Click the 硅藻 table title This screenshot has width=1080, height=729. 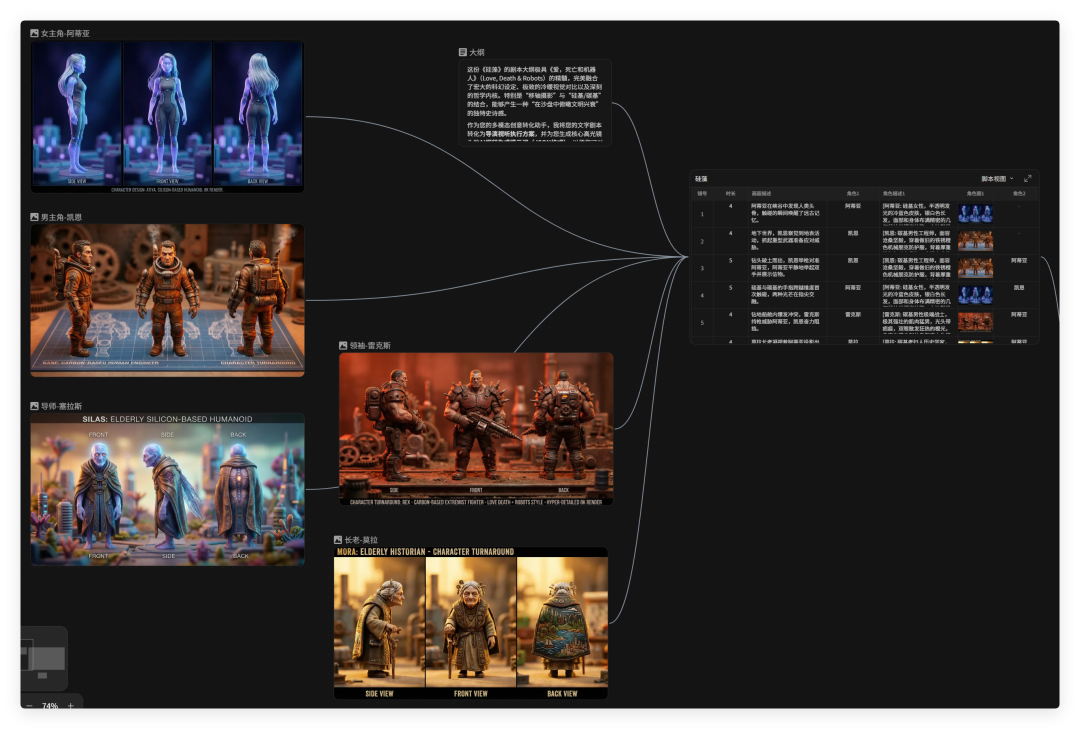702,178
